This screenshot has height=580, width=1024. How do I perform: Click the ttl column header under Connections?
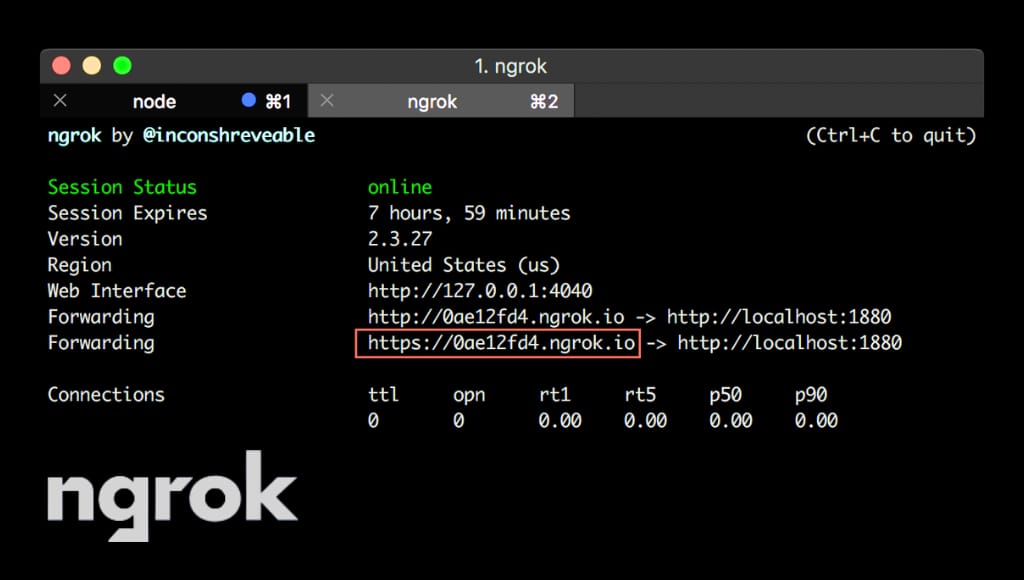tap(383, 394)
